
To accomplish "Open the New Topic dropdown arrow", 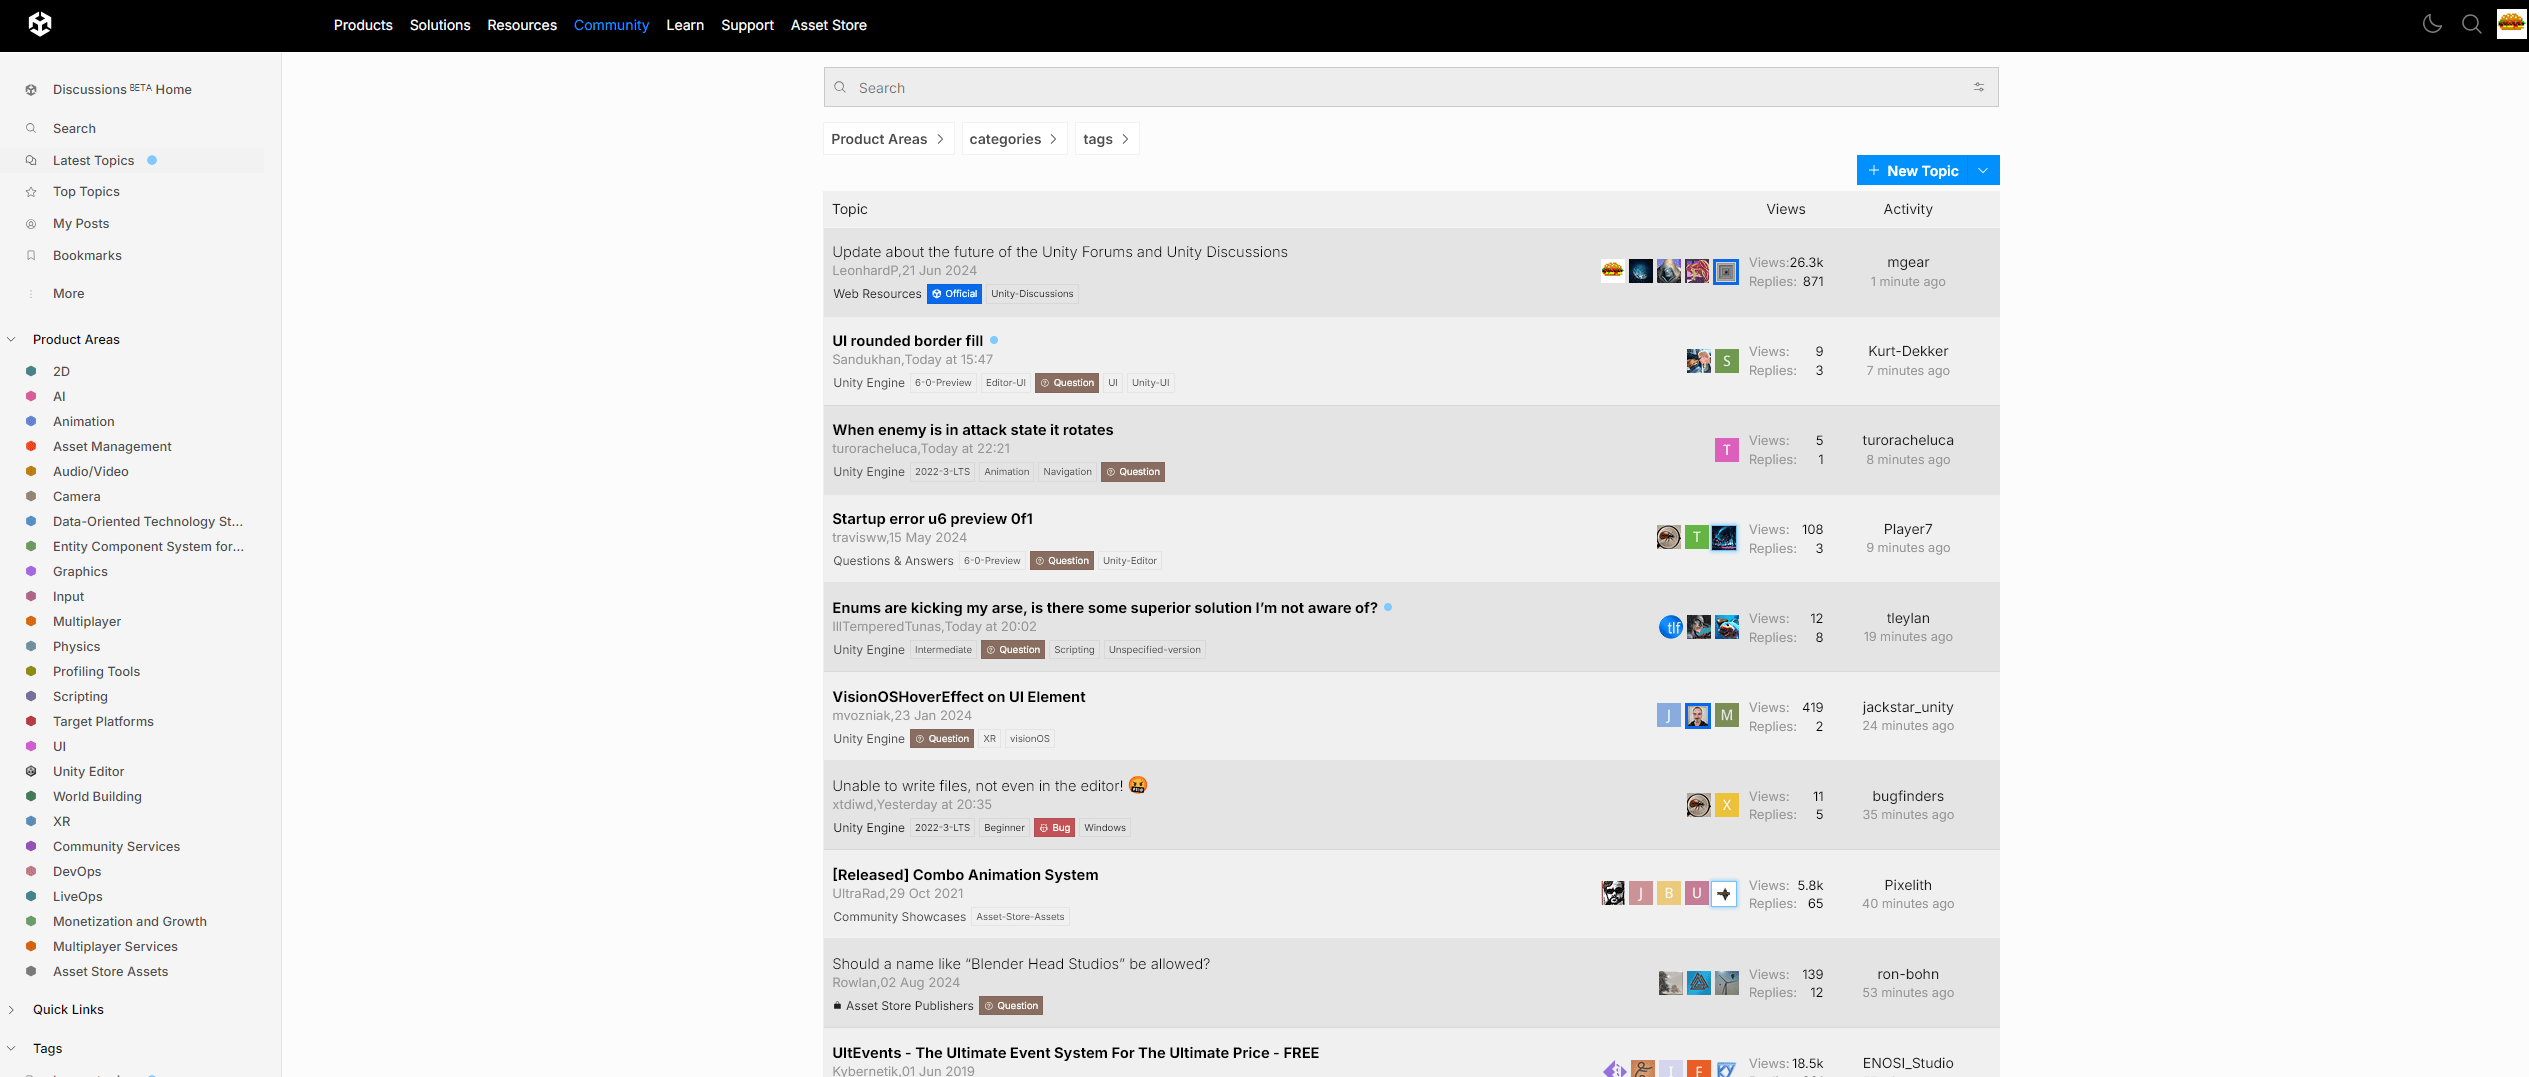I will click(1983, 171).
